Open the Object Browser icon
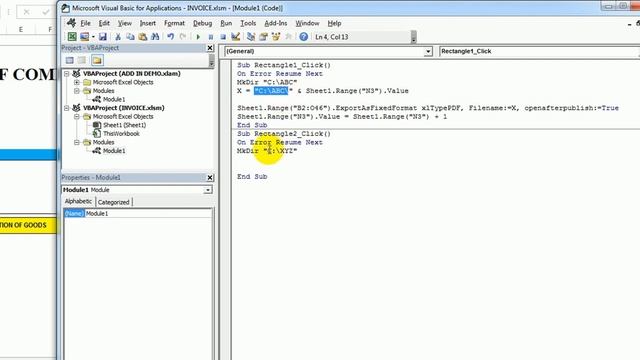The width and height of the screenshot is (640, 360). coord(276,37)
